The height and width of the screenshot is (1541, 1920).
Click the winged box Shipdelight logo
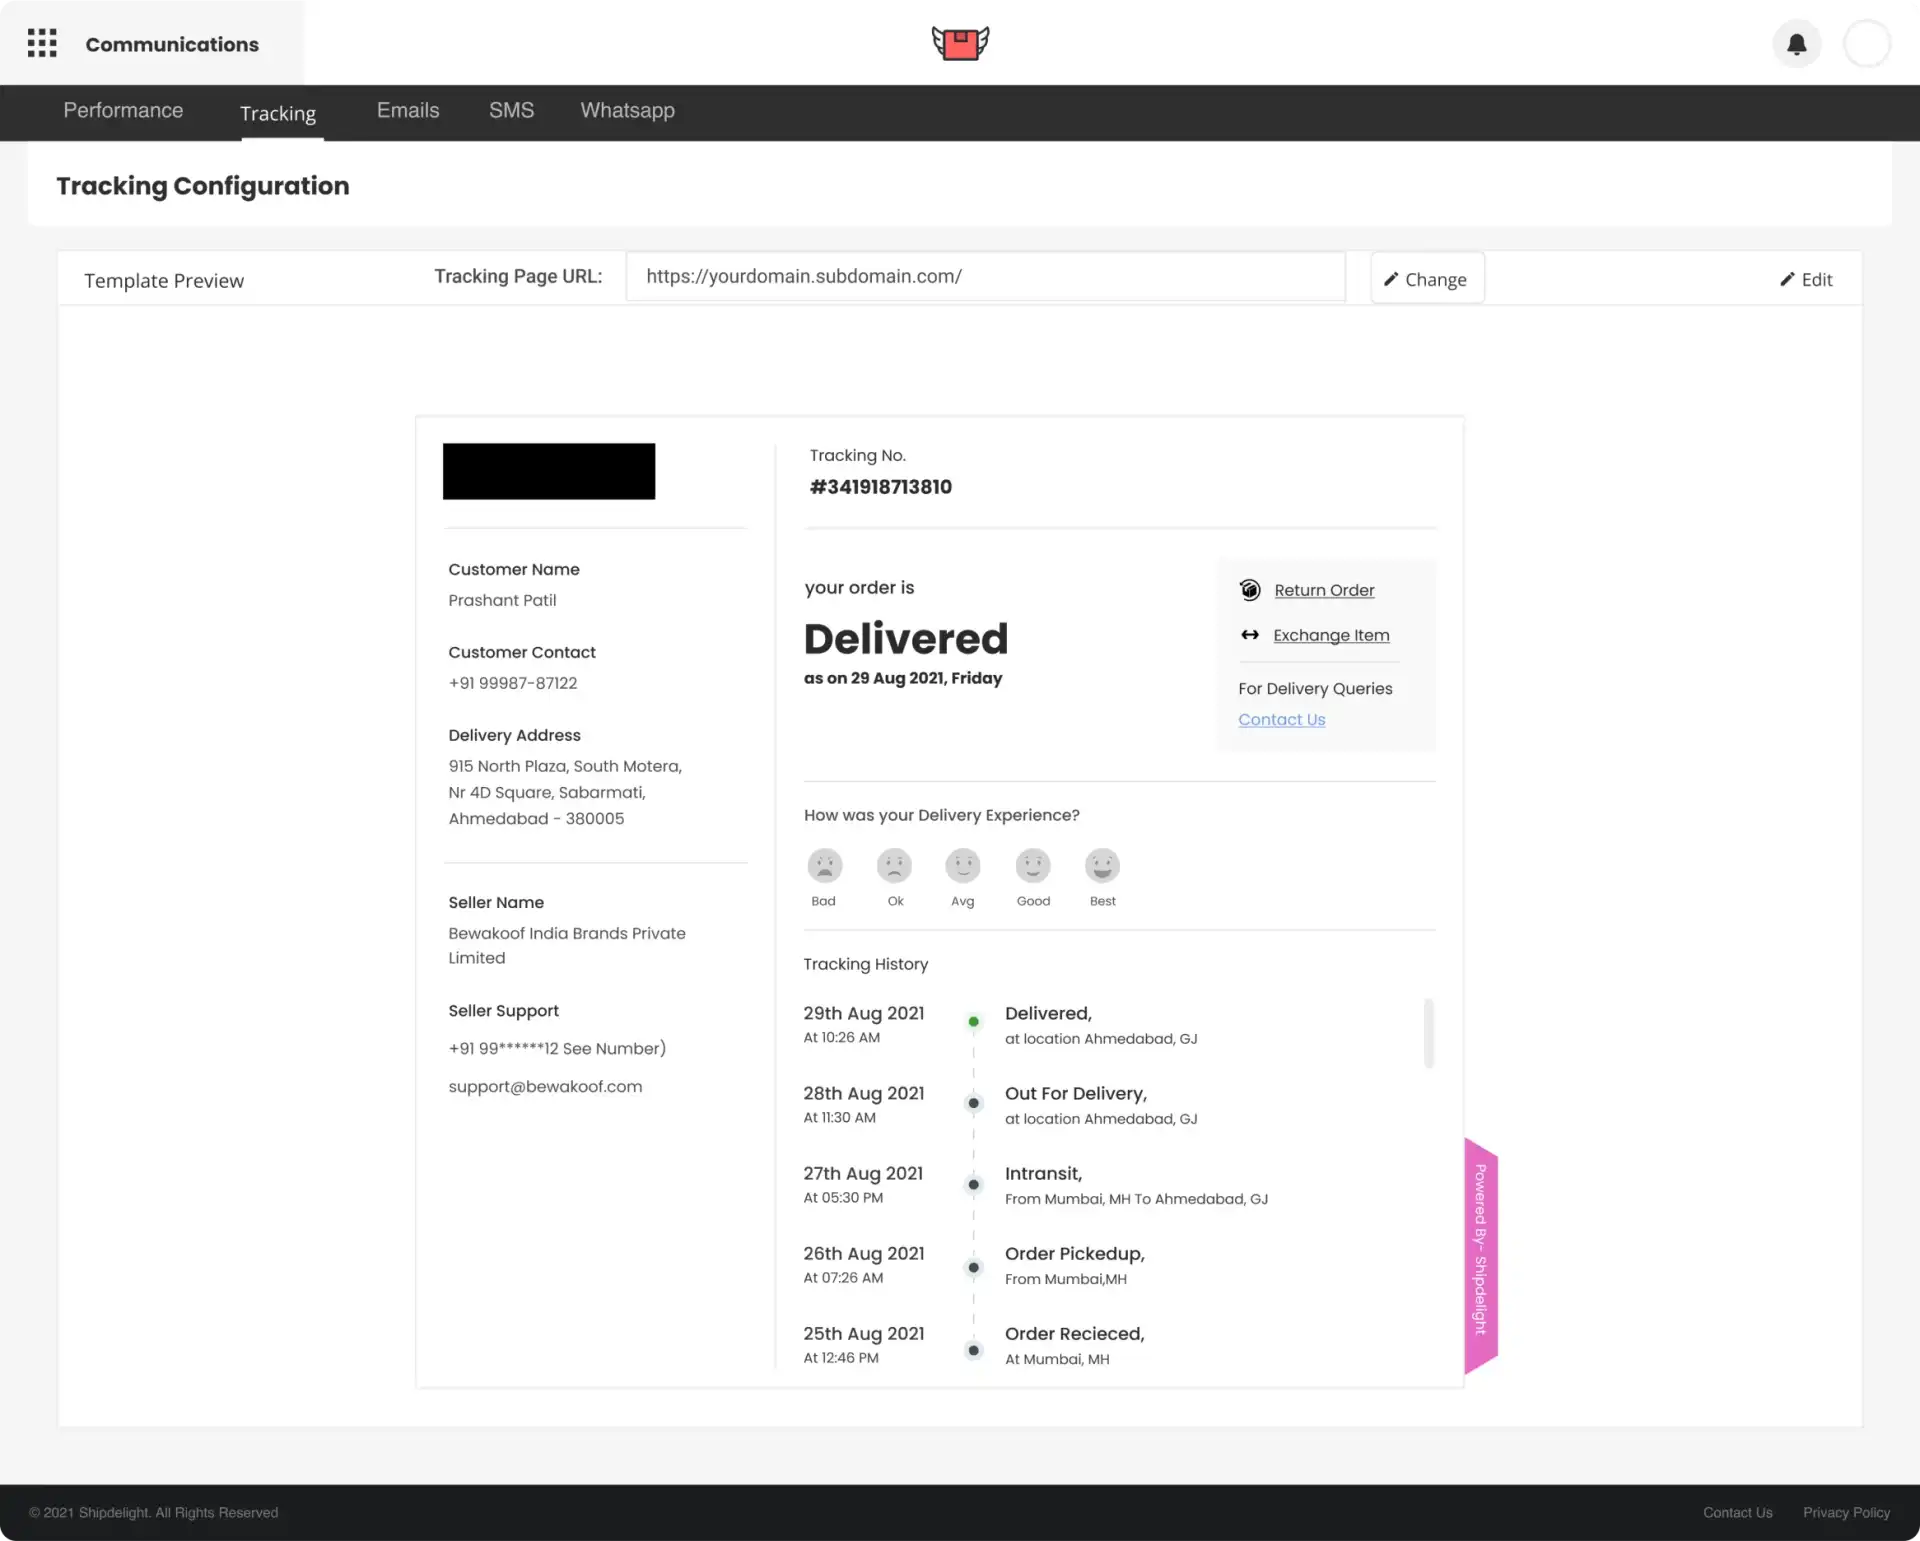tap(960, 43)
